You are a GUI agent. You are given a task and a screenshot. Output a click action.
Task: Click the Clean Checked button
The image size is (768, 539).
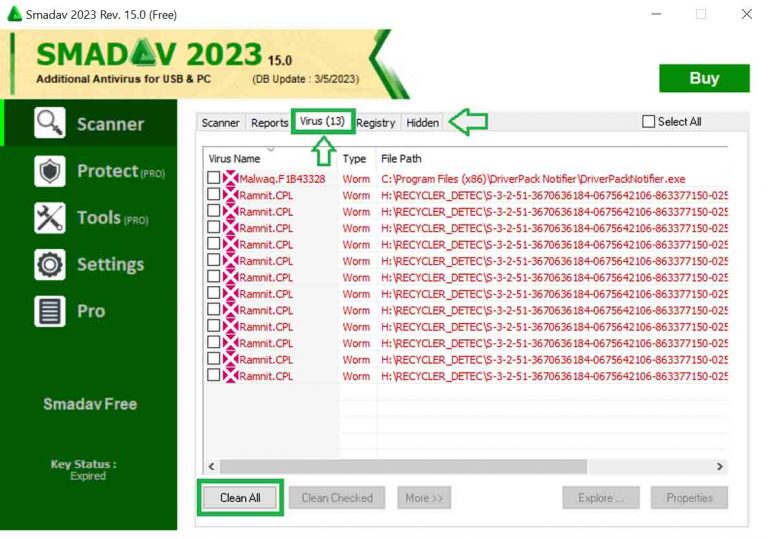[337, 498]
